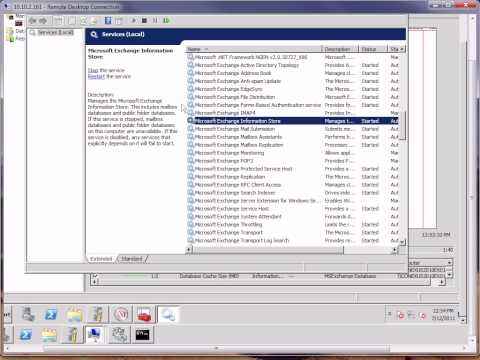
Task: Select Microsoft Exchange EdgeSync service
Action: click(x=293, y=89)
